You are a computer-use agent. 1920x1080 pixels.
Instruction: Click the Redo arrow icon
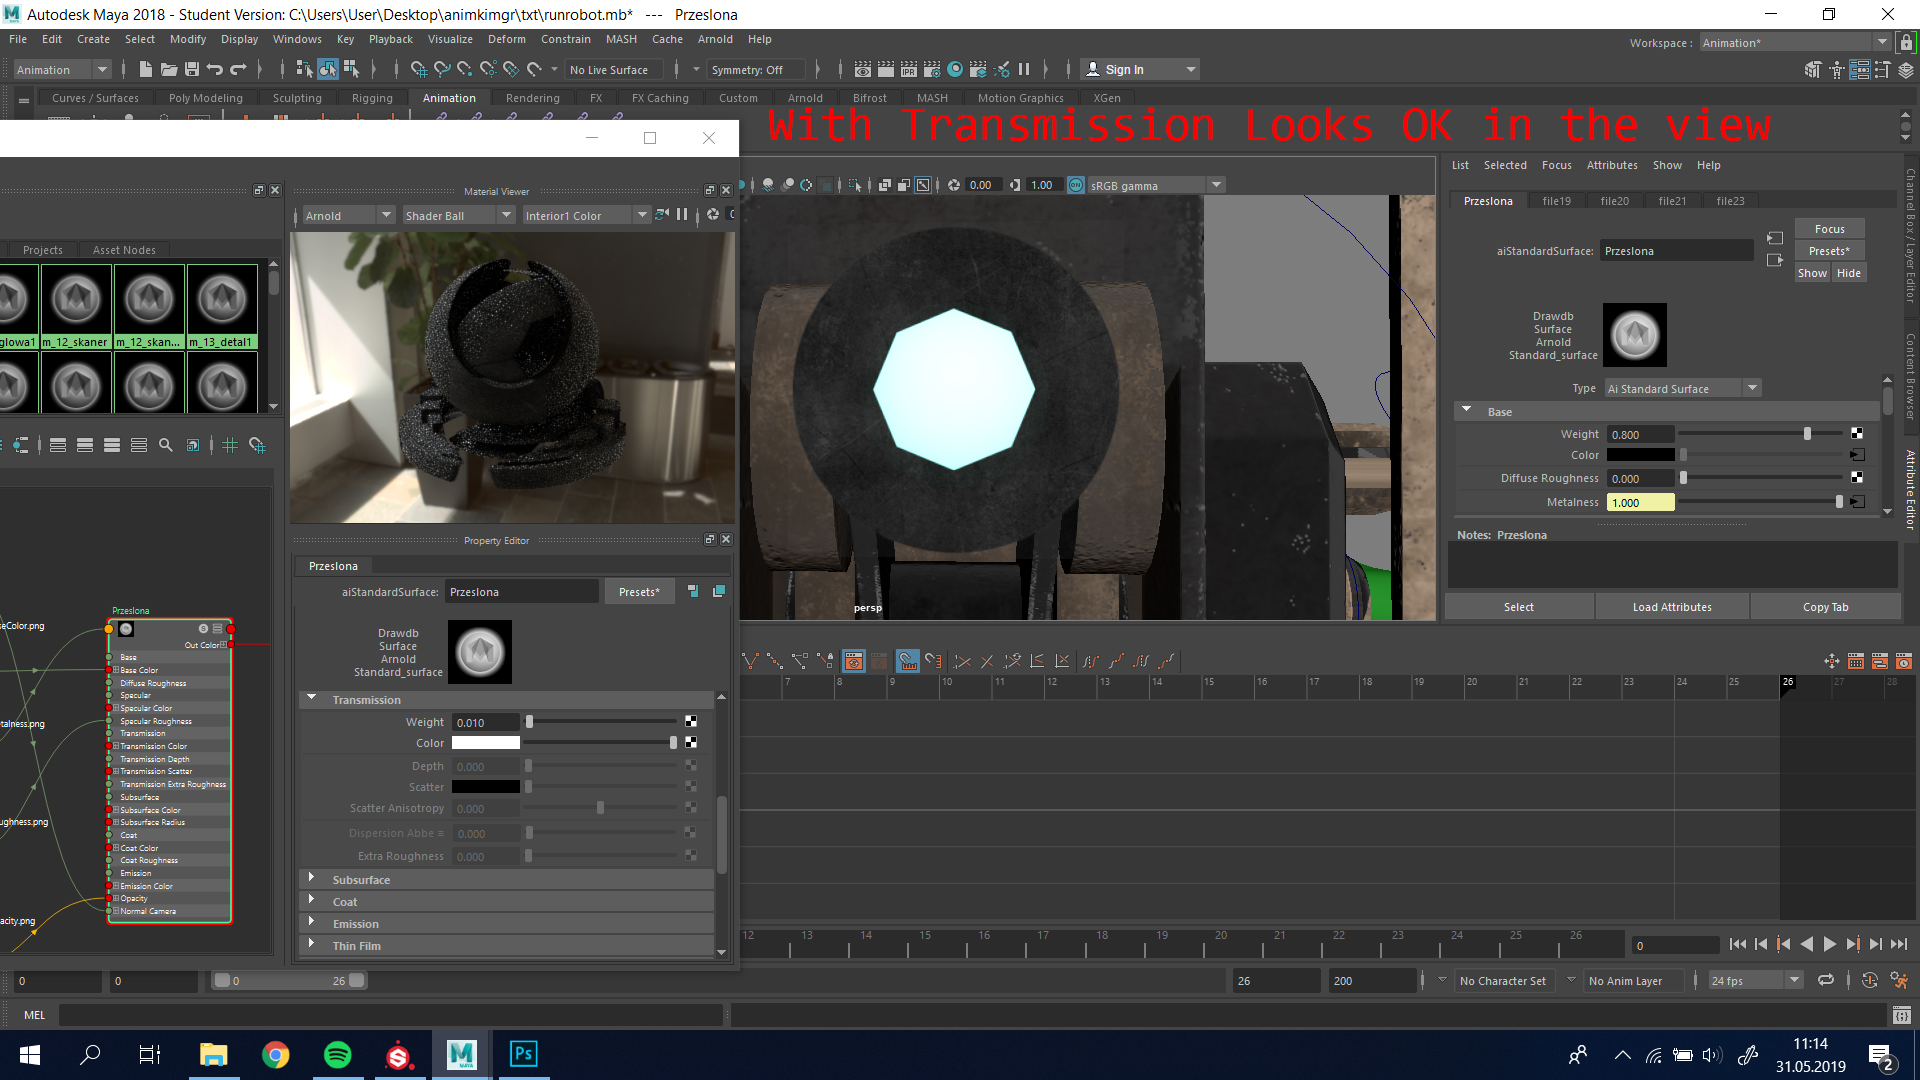238,69
